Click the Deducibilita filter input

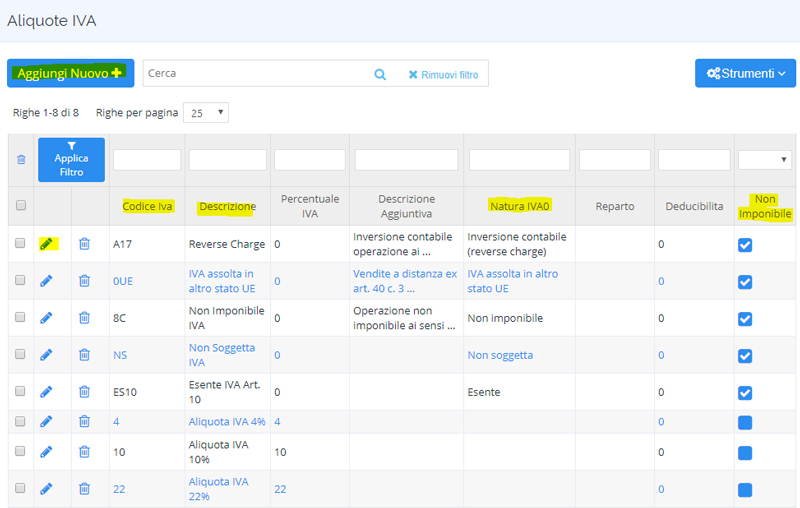(x=694, y=160)
